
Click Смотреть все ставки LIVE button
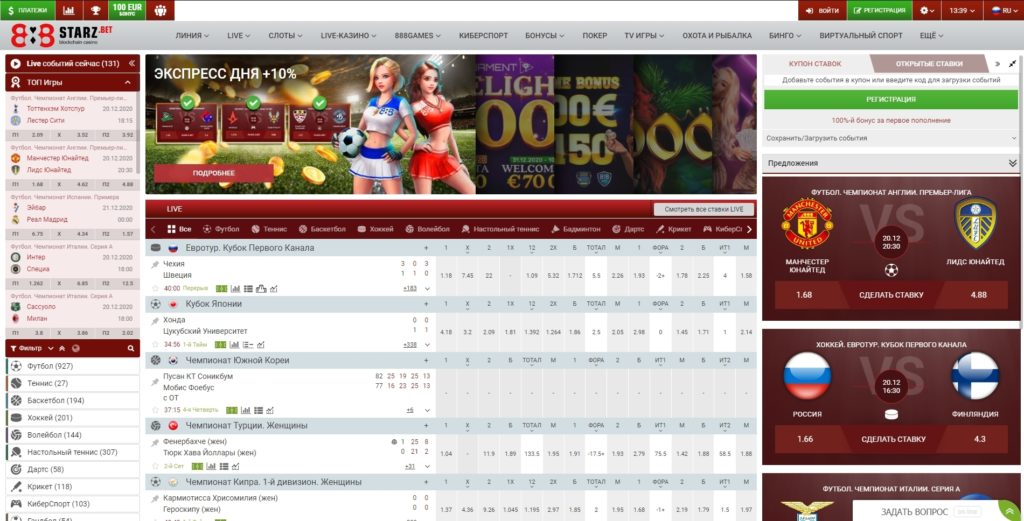pyautogui.click(x=703, y=209)
